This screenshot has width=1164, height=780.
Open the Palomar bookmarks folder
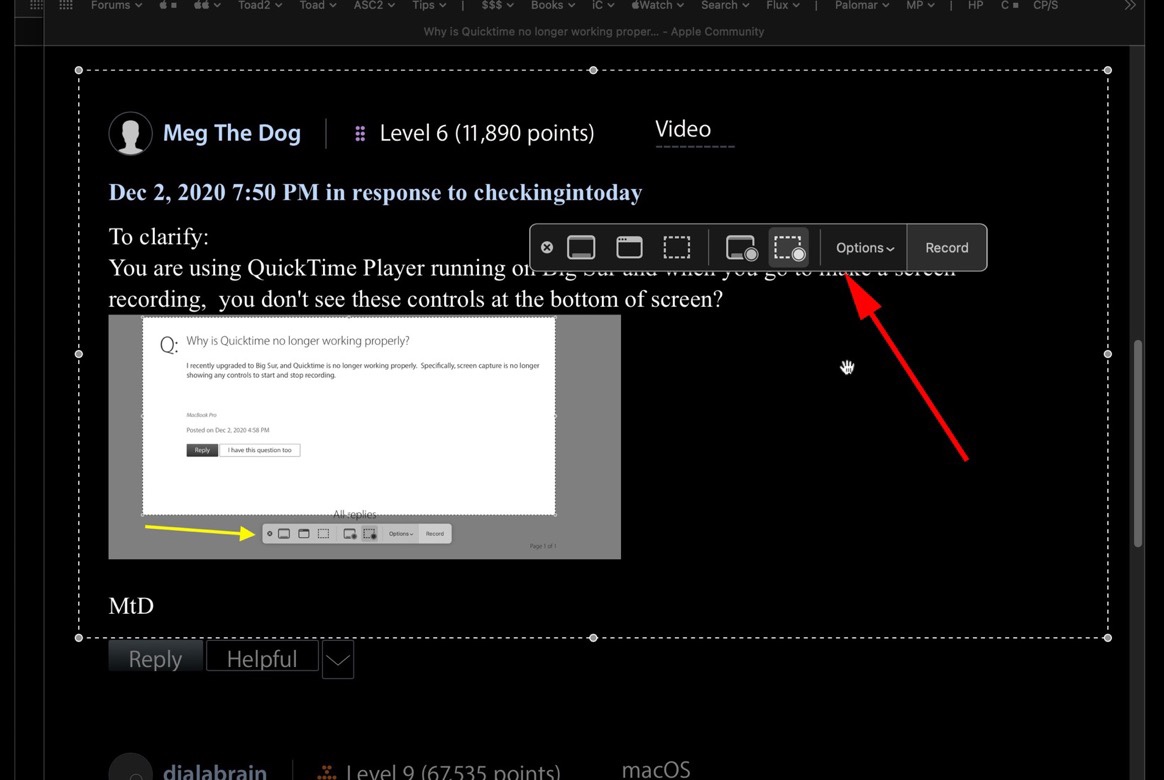coord(862,5)
